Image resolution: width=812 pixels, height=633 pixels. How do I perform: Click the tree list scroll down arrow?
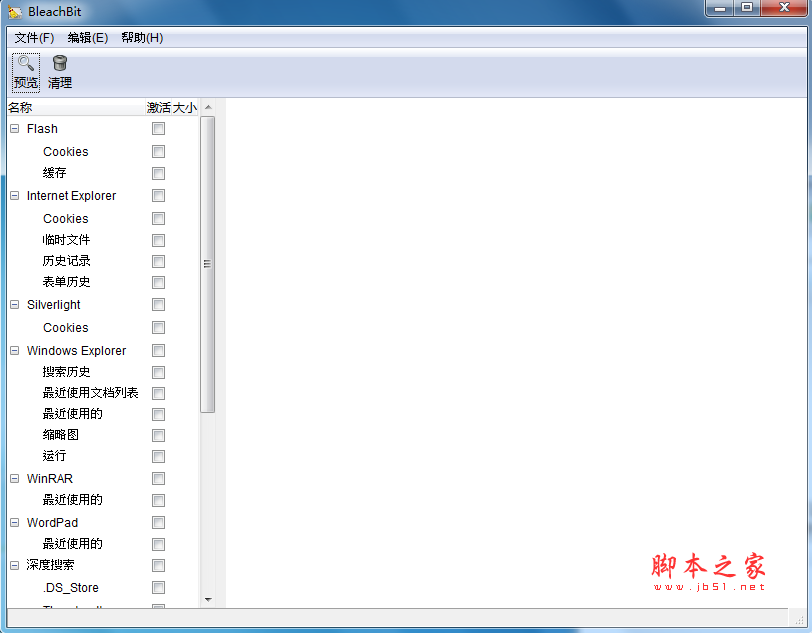208,600
